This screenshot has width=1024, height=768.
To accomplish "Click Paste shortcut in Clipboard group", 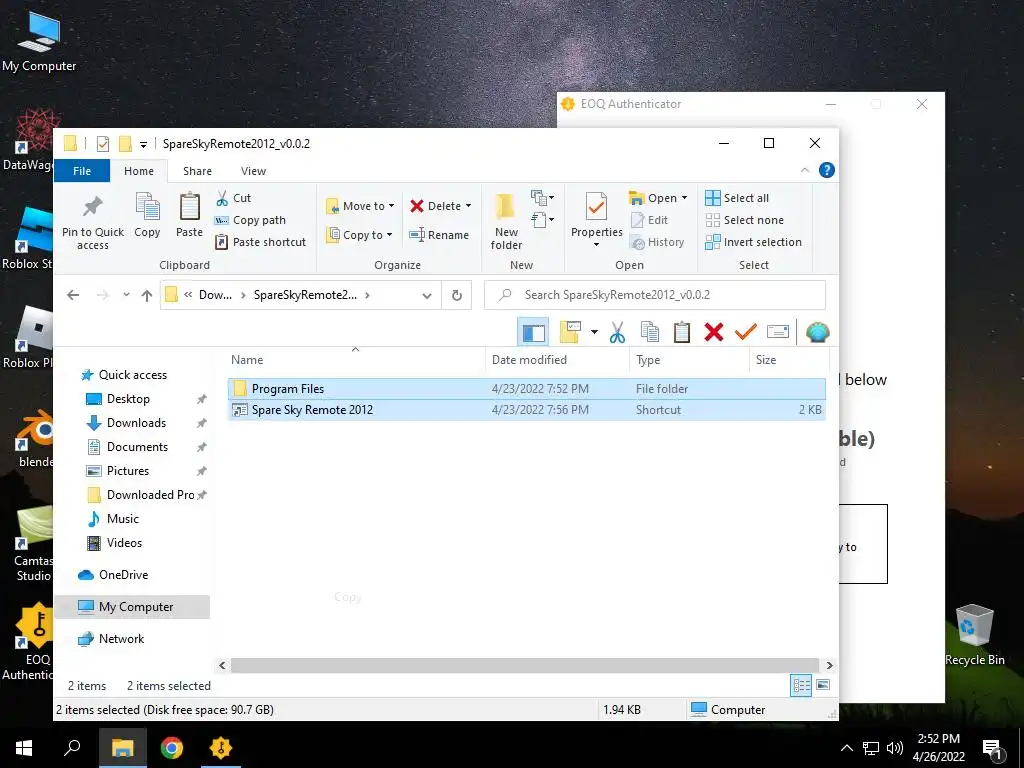I will tap(261, 242).
